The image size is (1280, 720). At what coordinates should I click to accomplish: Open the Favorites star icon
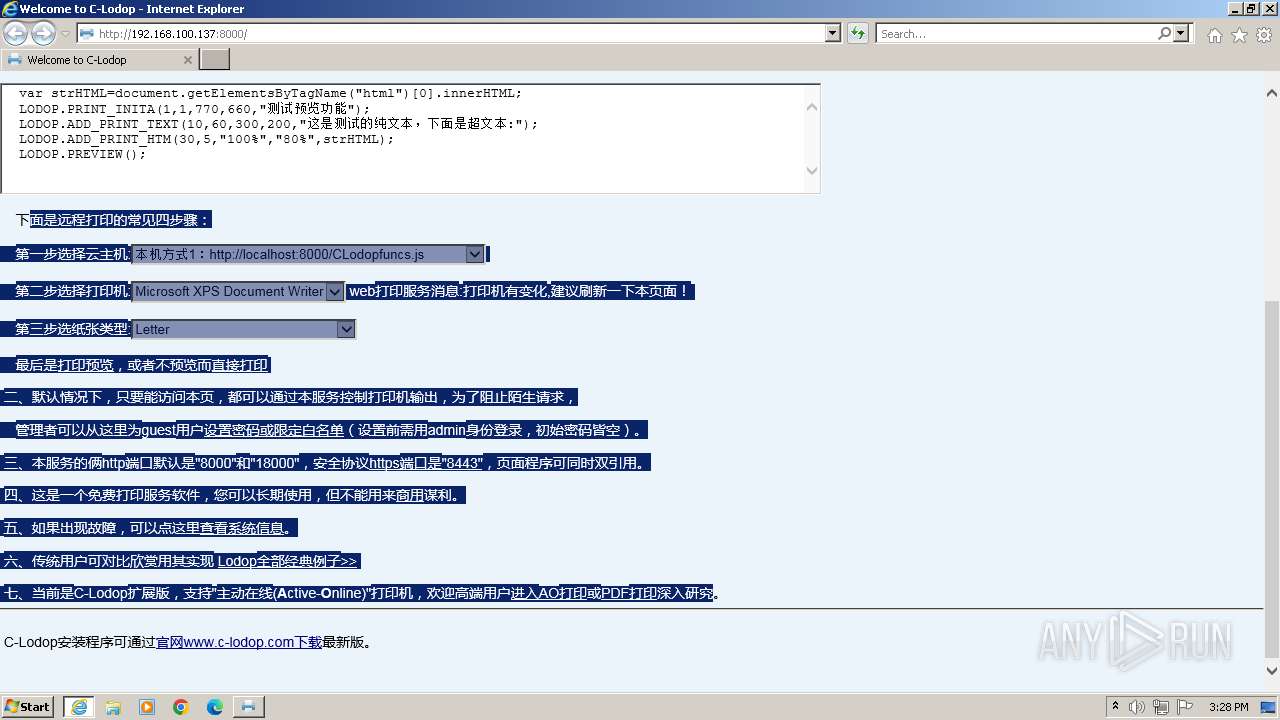(1239, 35)
